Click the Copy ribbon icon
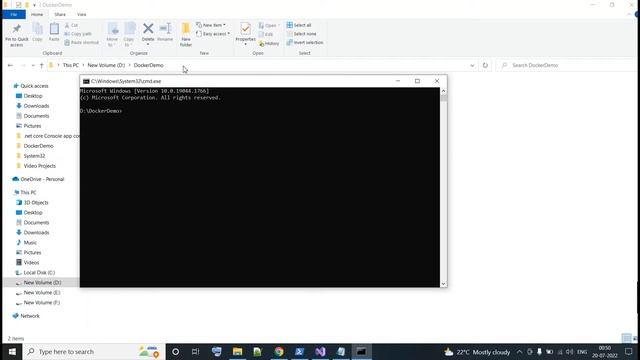The height and width of the screenshot is (360, 640). tap(37, 32)
